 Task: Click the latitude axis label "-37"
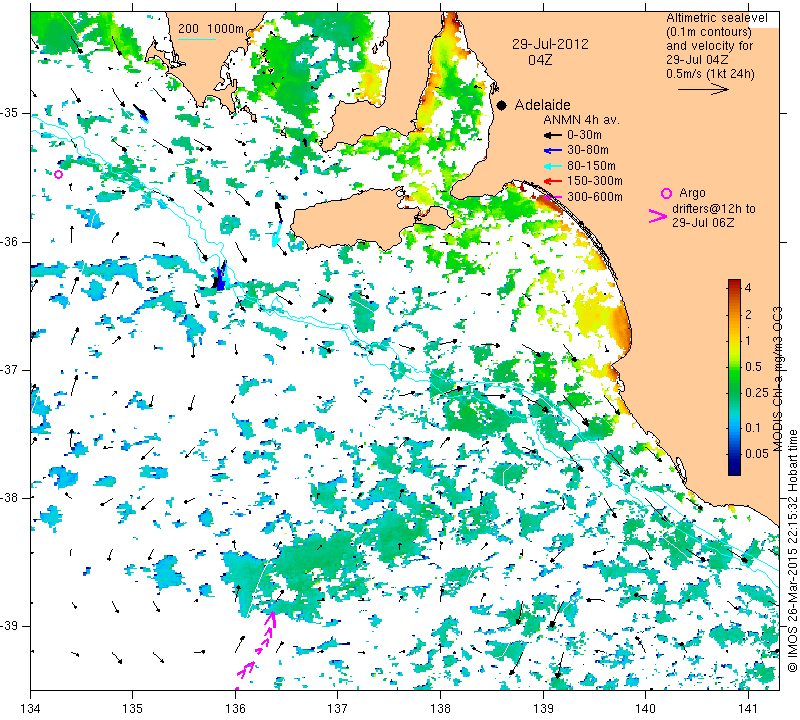coord(10,369)
